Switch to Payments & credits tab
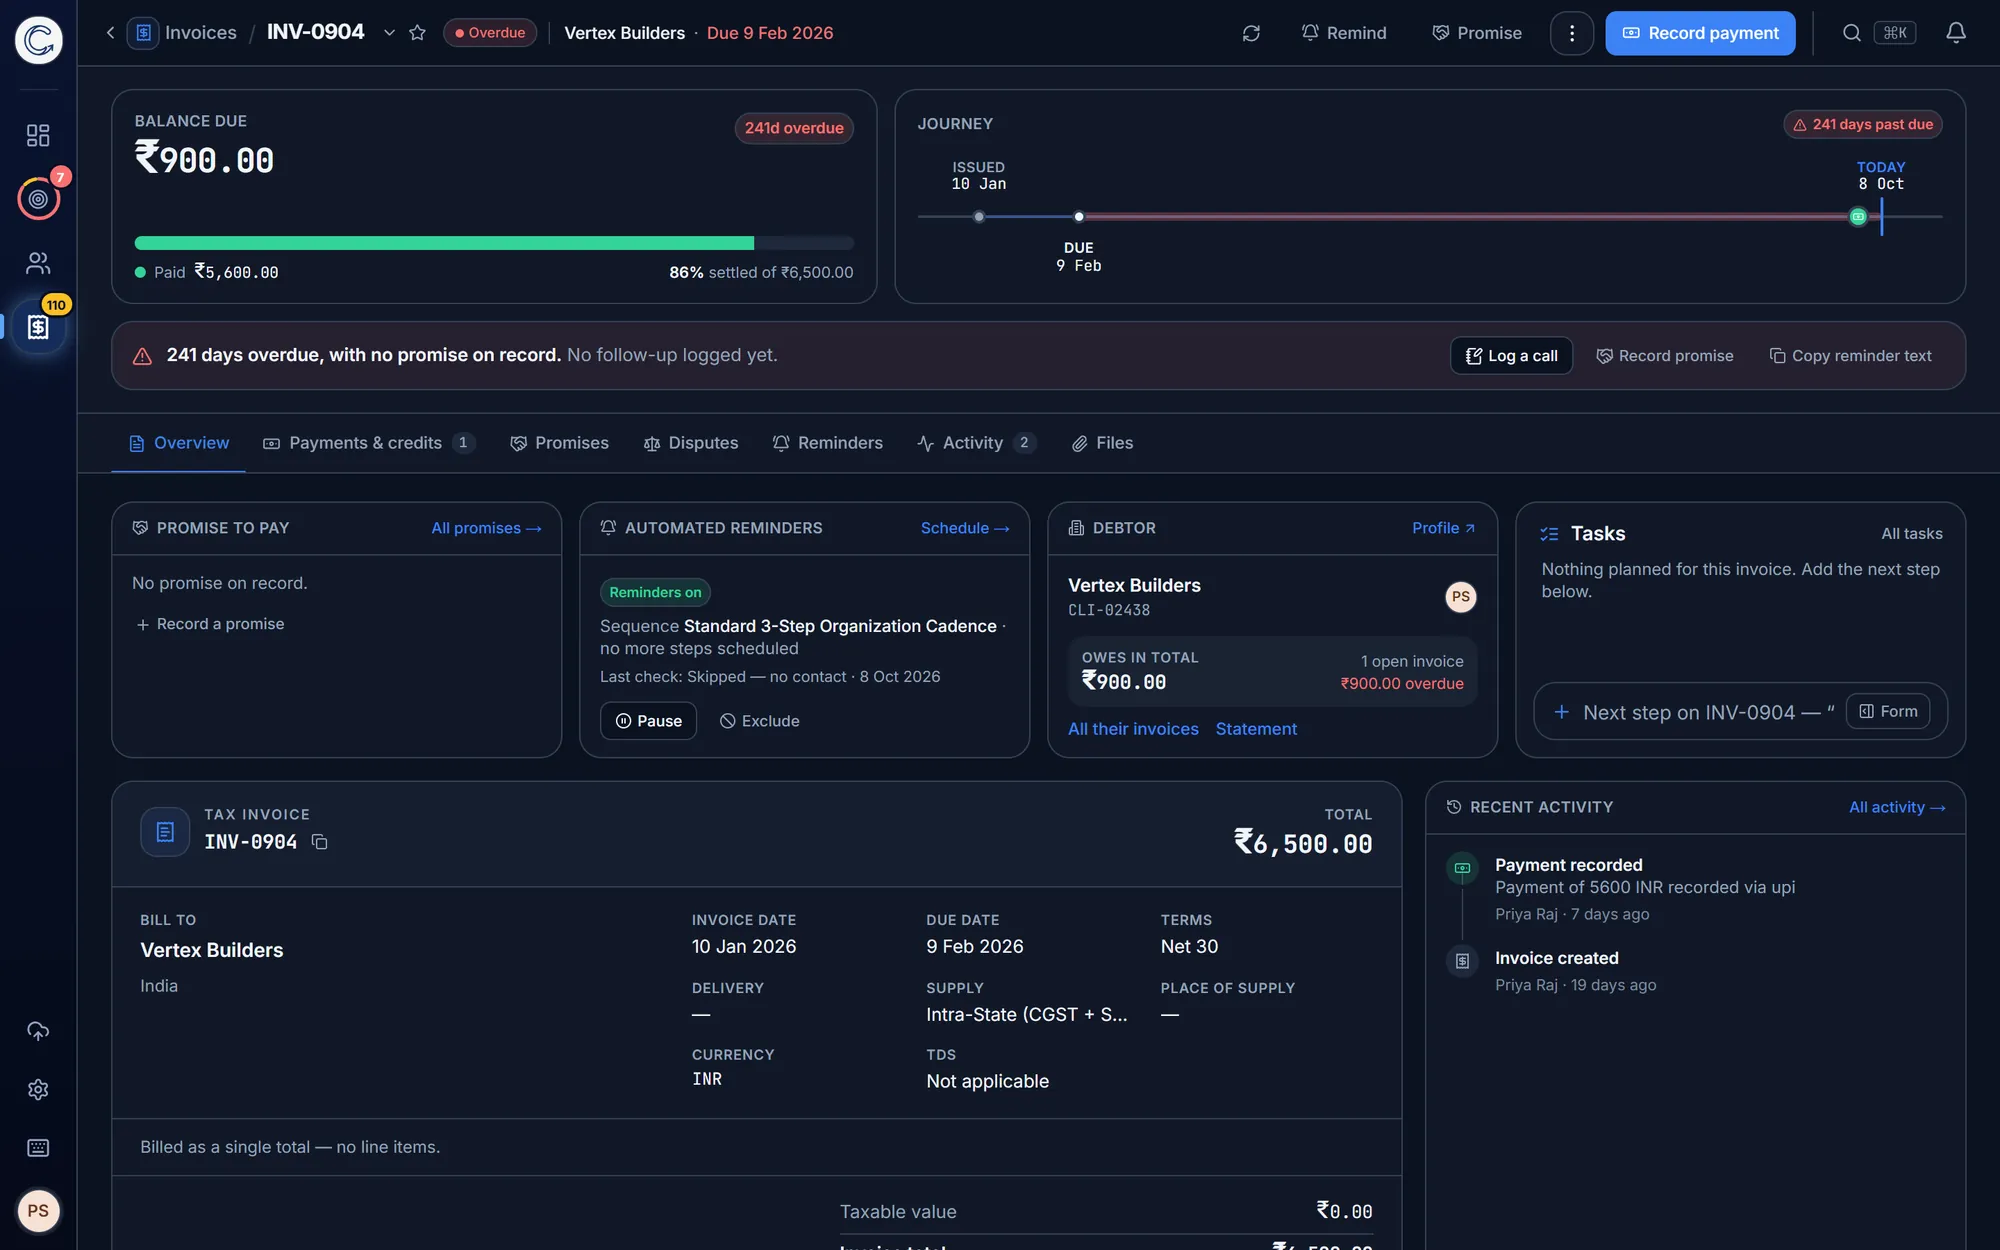The image size is (2000, 1250). [x=368, y=443]
